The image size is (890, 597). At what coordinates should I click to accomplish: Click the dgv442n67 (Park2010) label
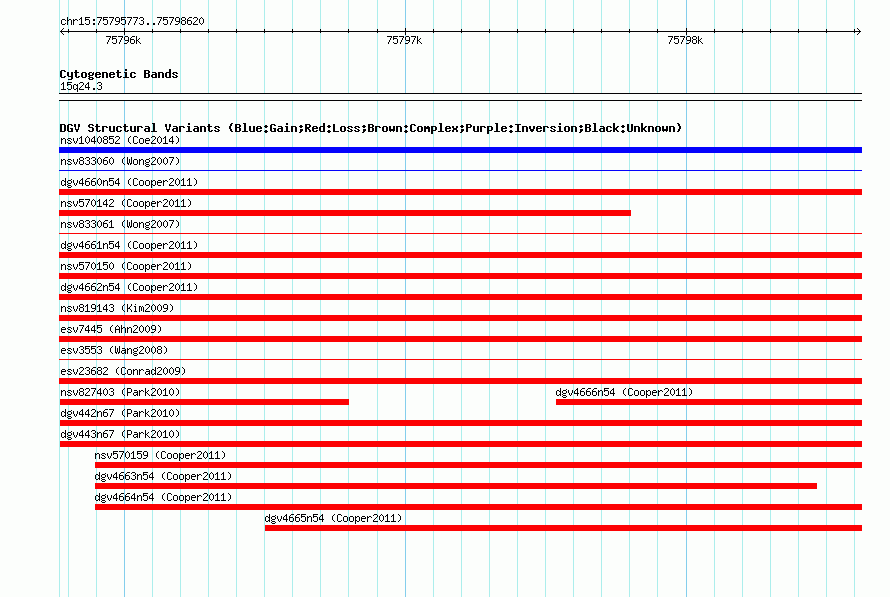tap(120, 413)
